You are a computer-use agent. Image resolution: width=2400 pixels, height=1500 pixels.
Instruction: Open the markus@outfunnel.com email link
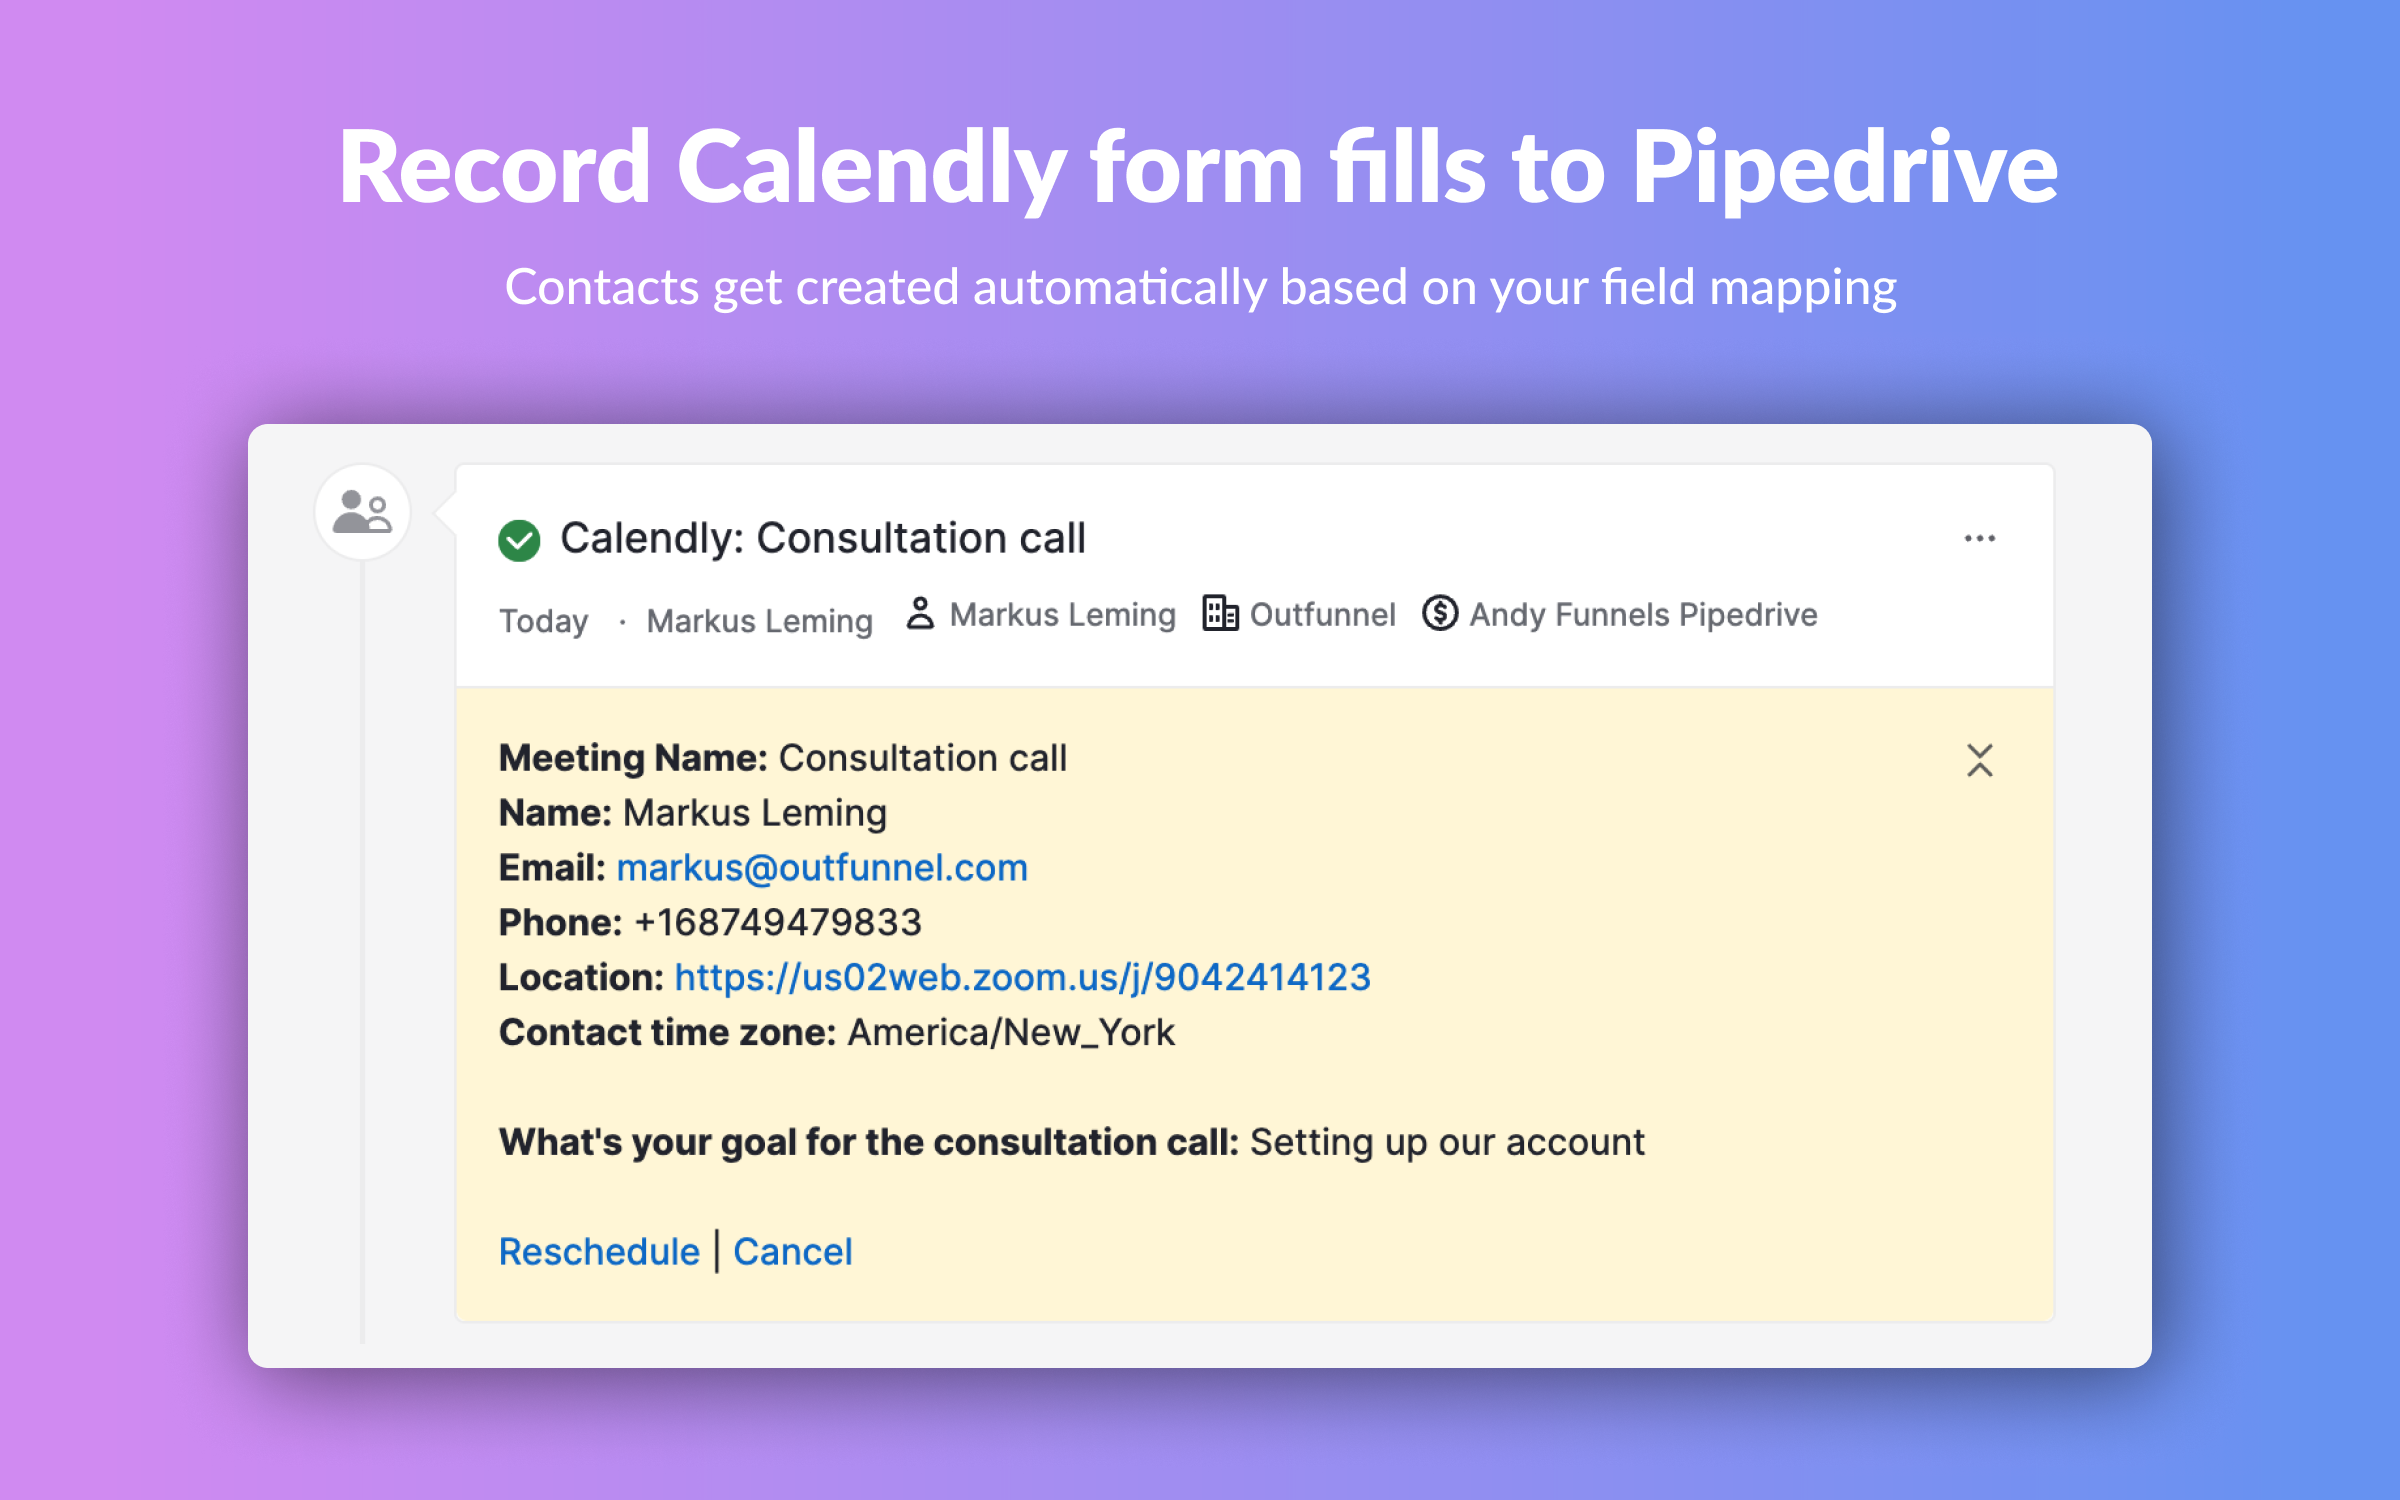pyautogui.click(x=822, y=867)
